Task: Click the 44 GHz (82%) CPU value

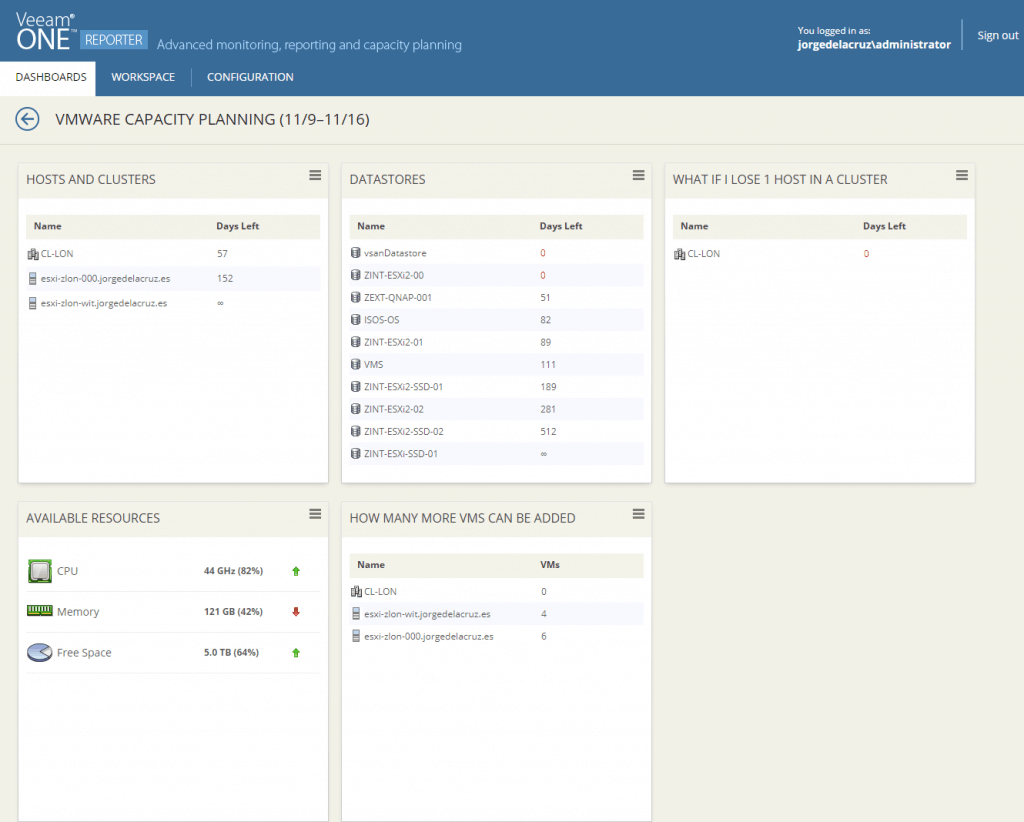Action: (233, 571)
